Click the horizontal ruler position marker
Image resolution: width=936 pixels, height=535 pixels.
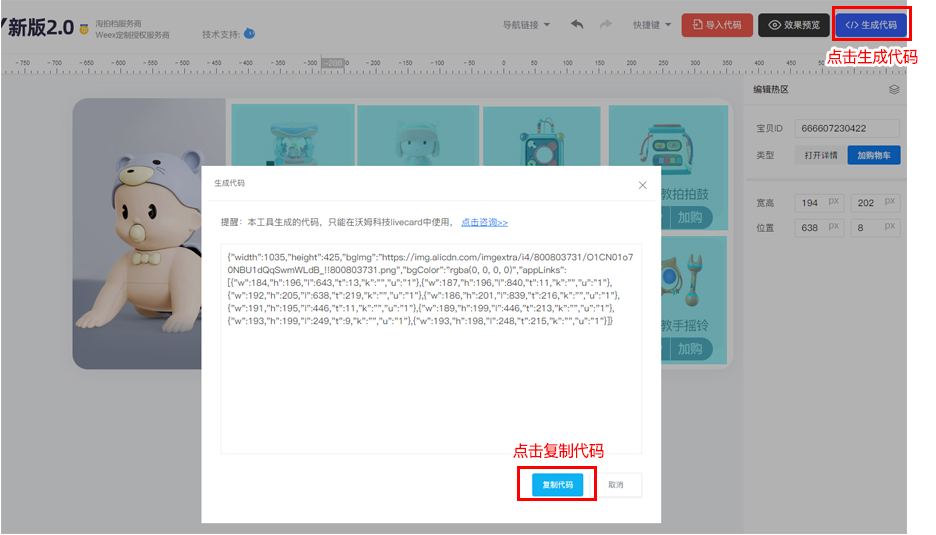point(333,63)
